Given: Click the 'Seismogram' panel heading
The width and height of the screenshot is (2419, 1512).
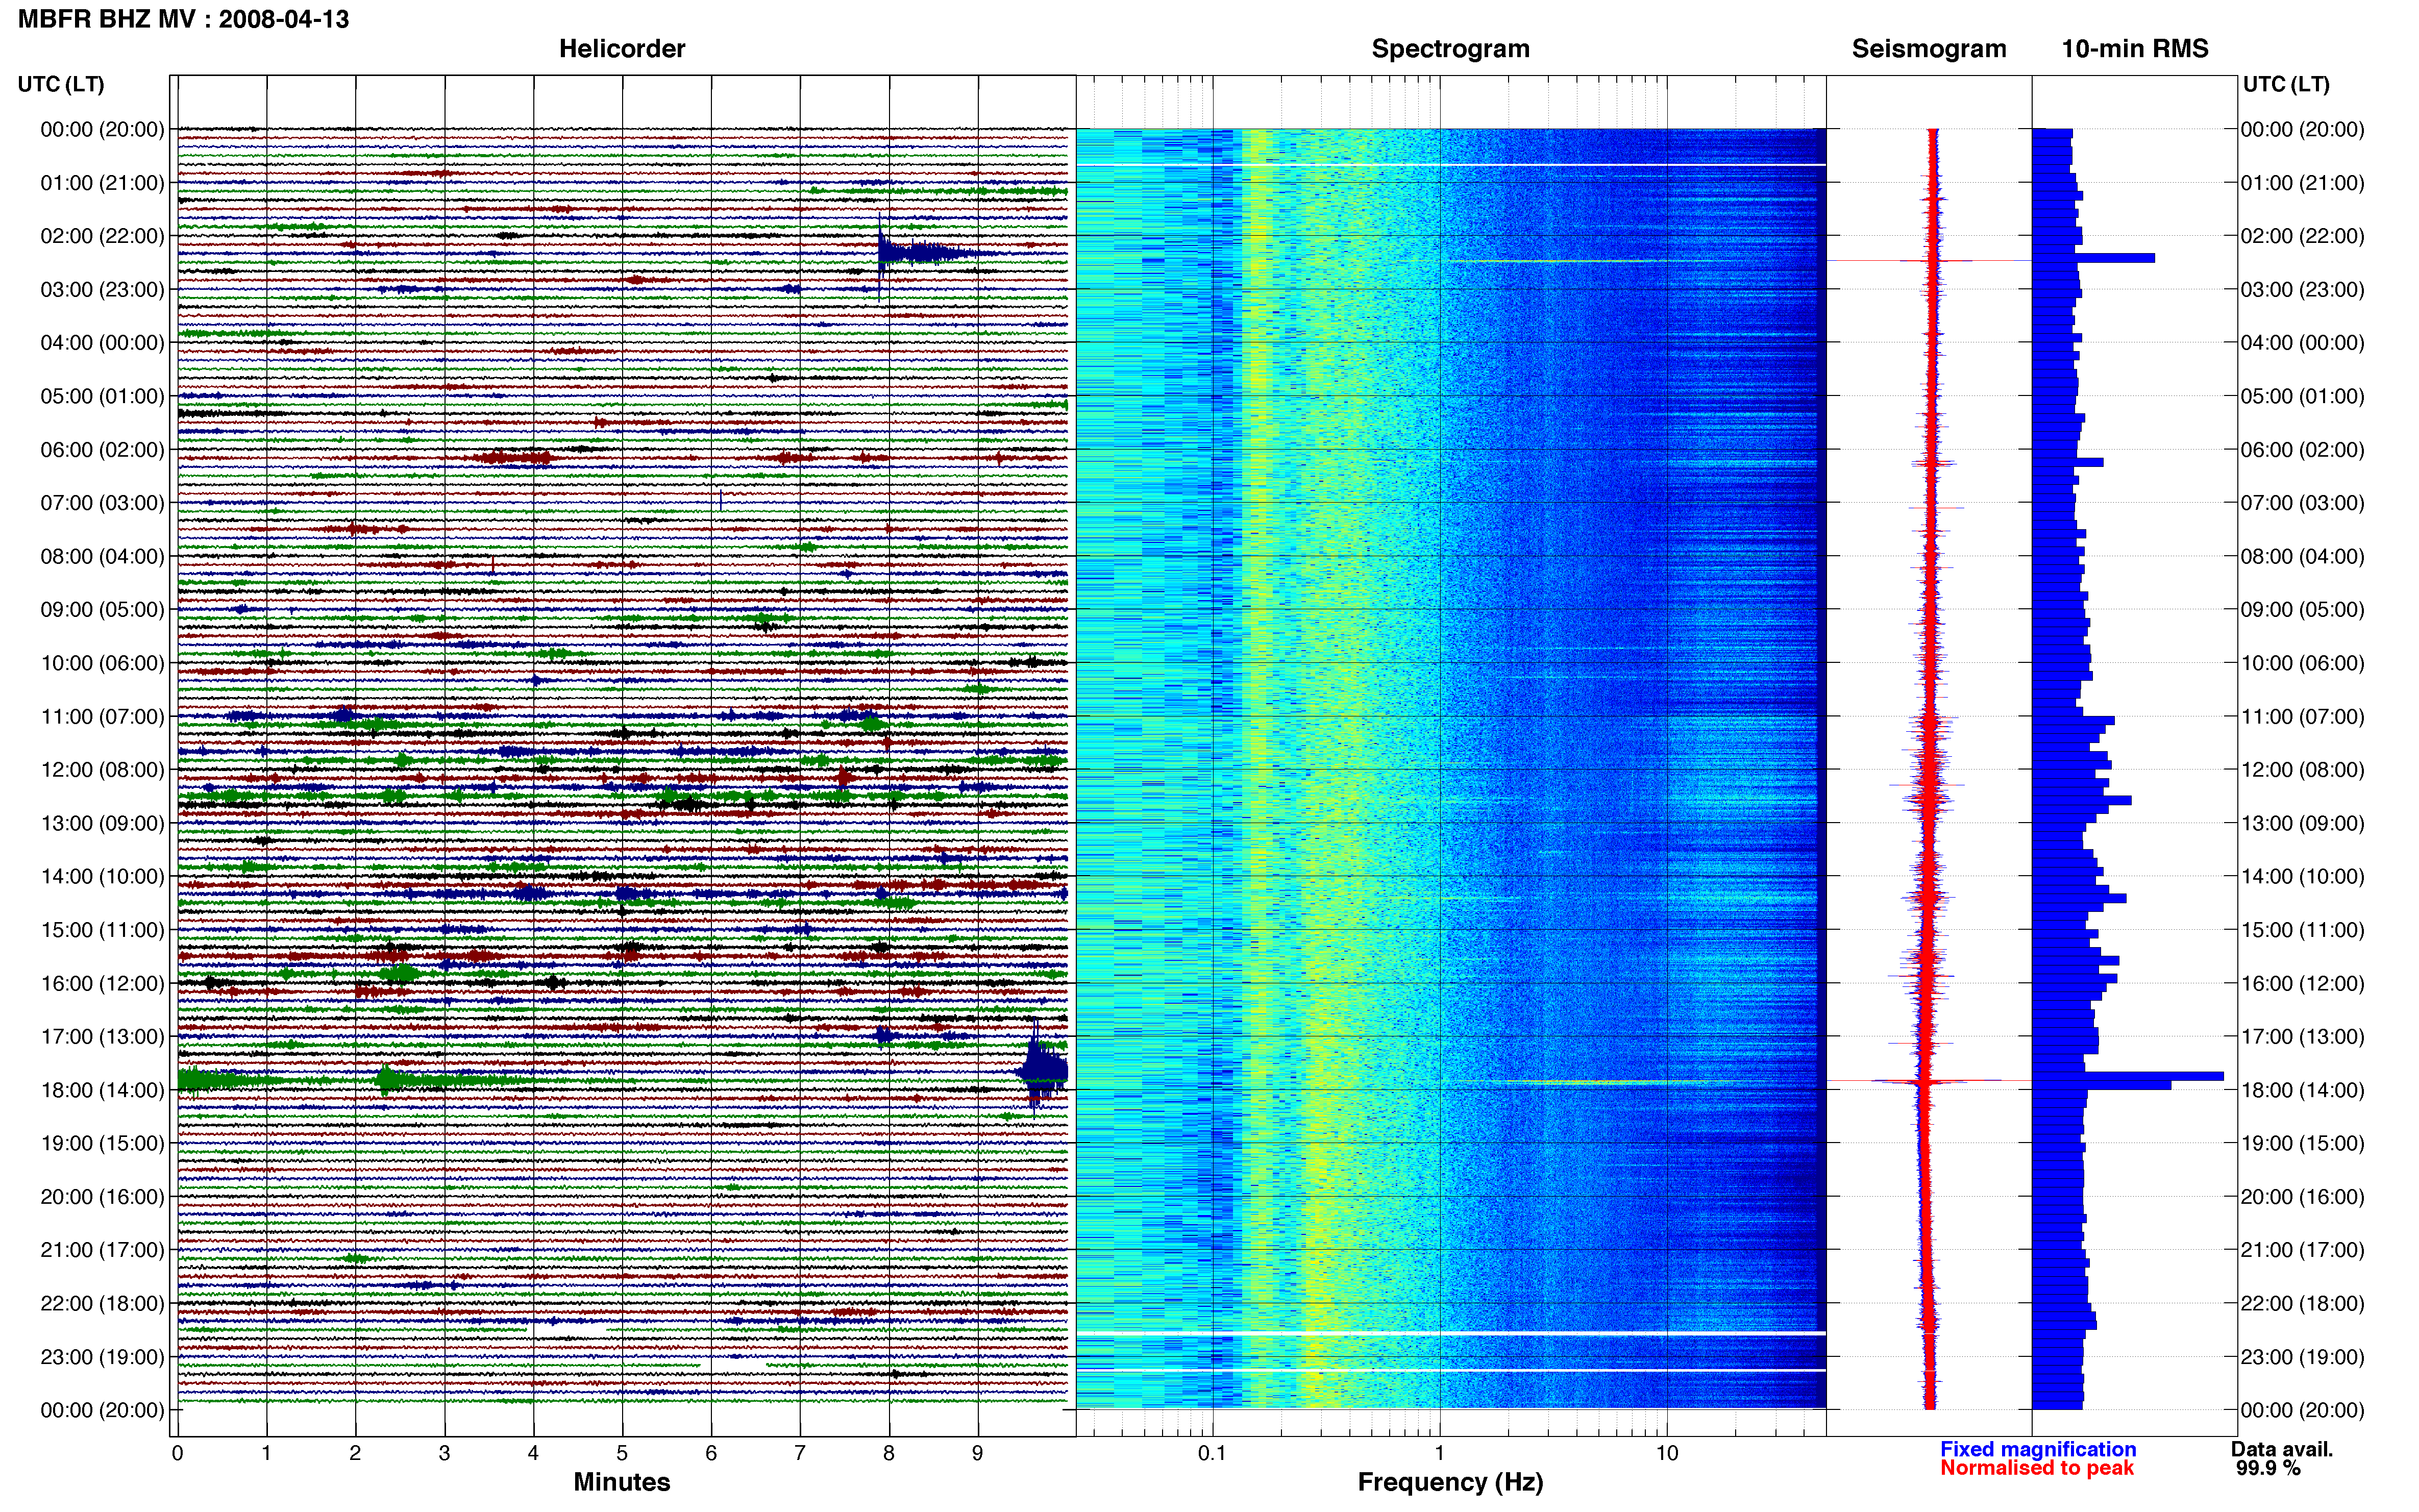Looking at the screenshot, I should [x=1928, y=49].
